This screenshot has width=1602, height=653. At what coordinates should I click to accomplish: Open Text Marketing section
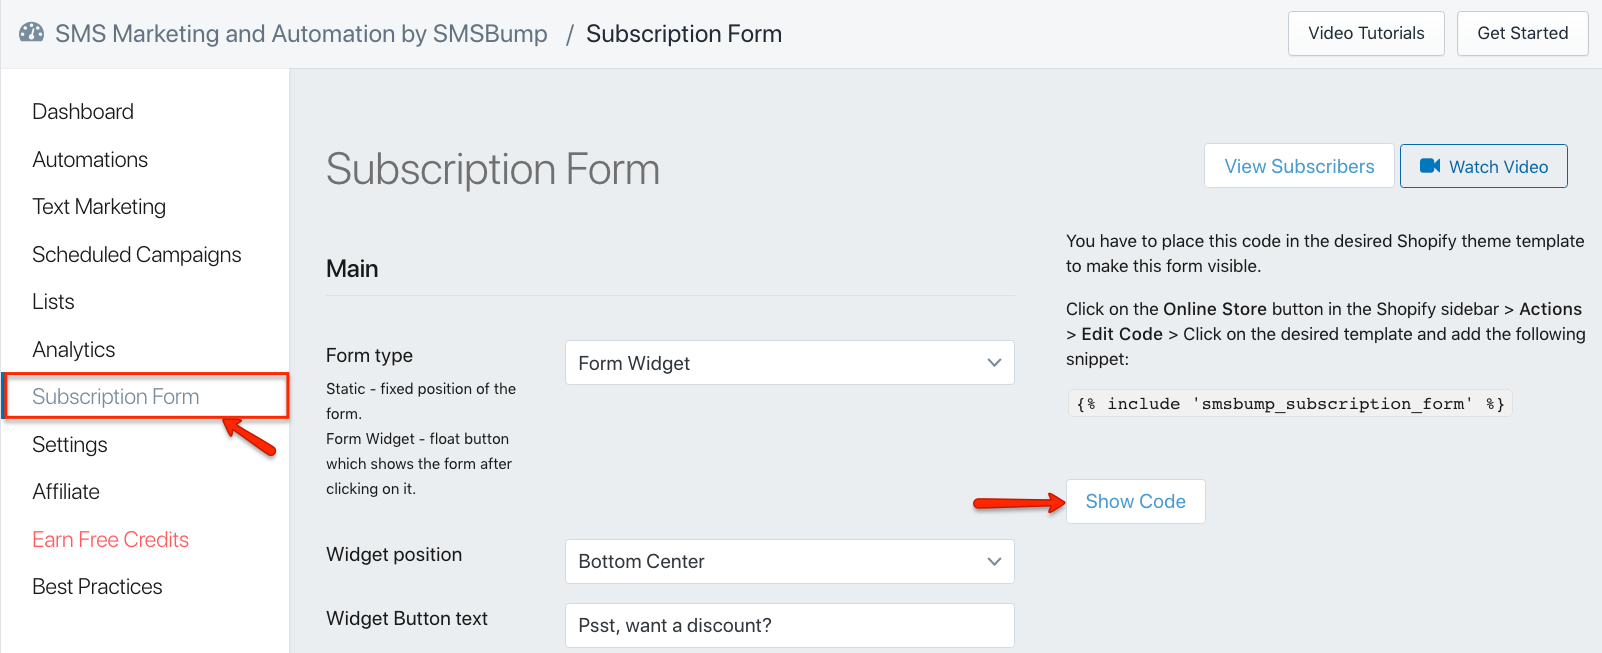pos(99,206)
